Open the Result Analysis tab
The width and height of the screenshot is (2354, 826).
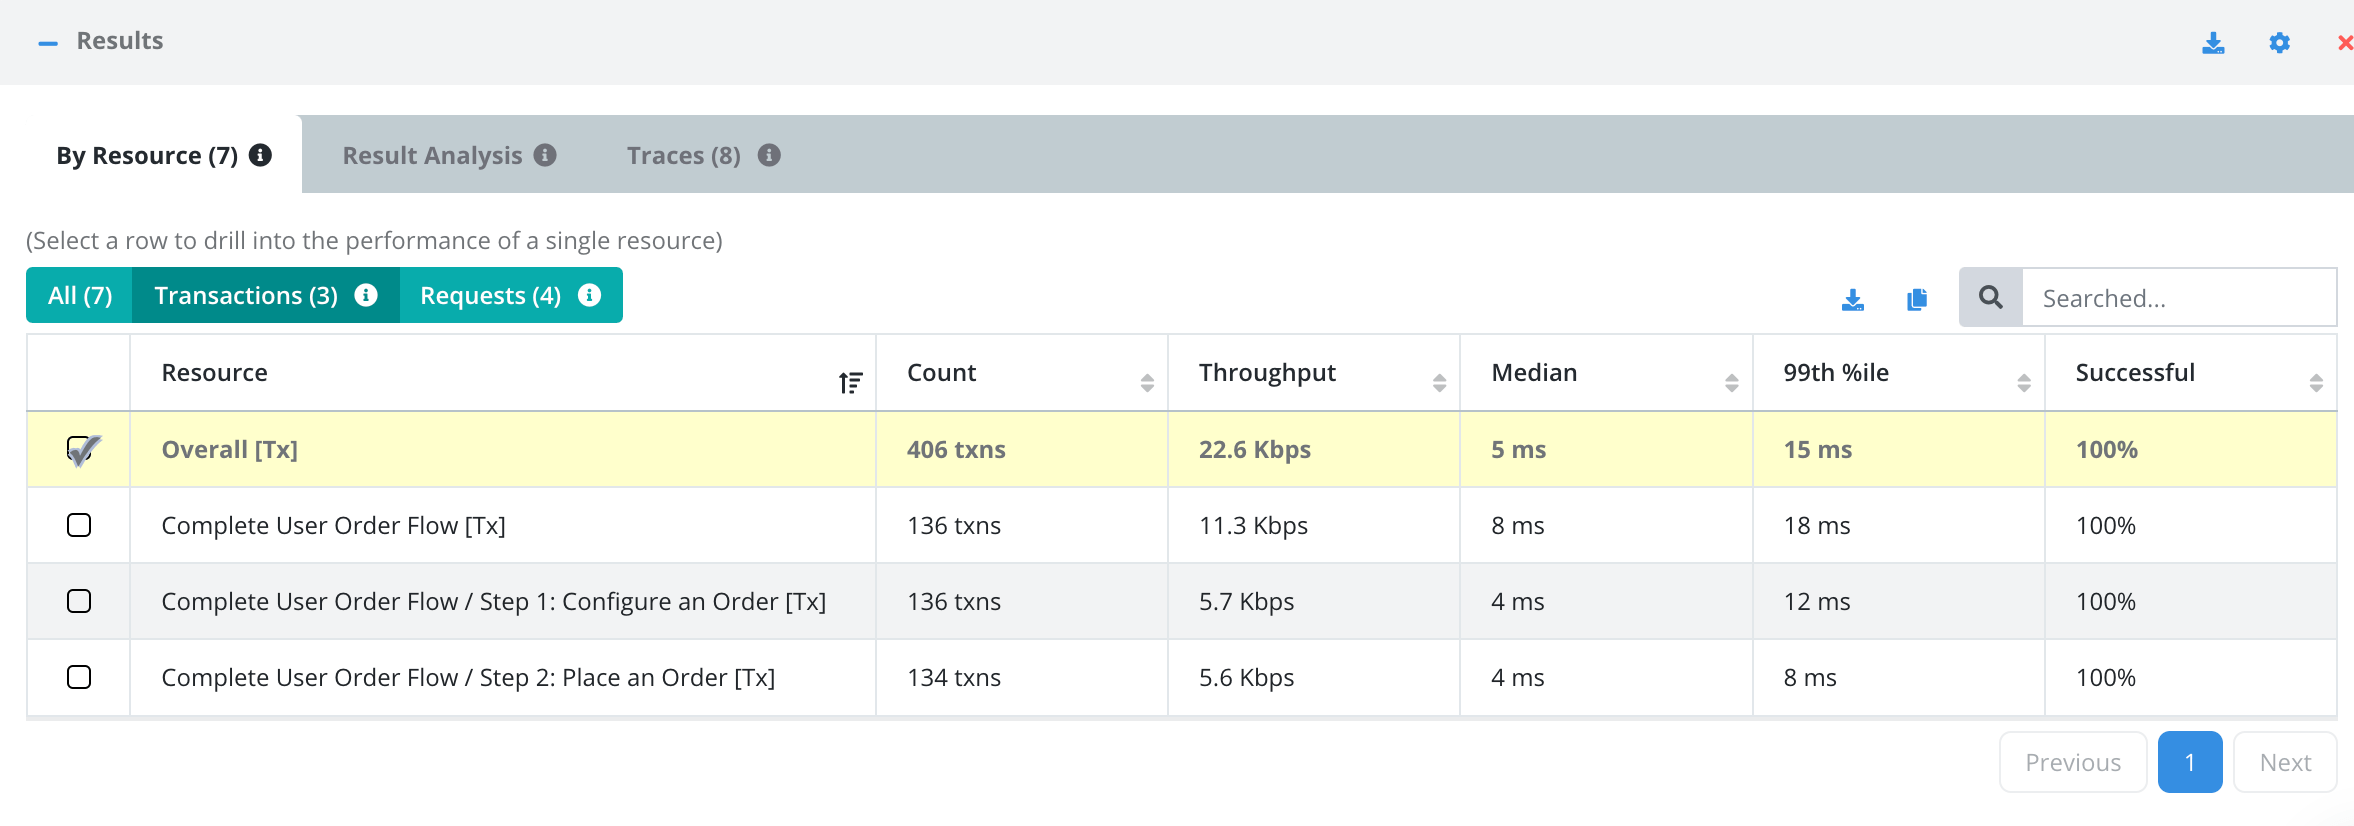(432, 156)
